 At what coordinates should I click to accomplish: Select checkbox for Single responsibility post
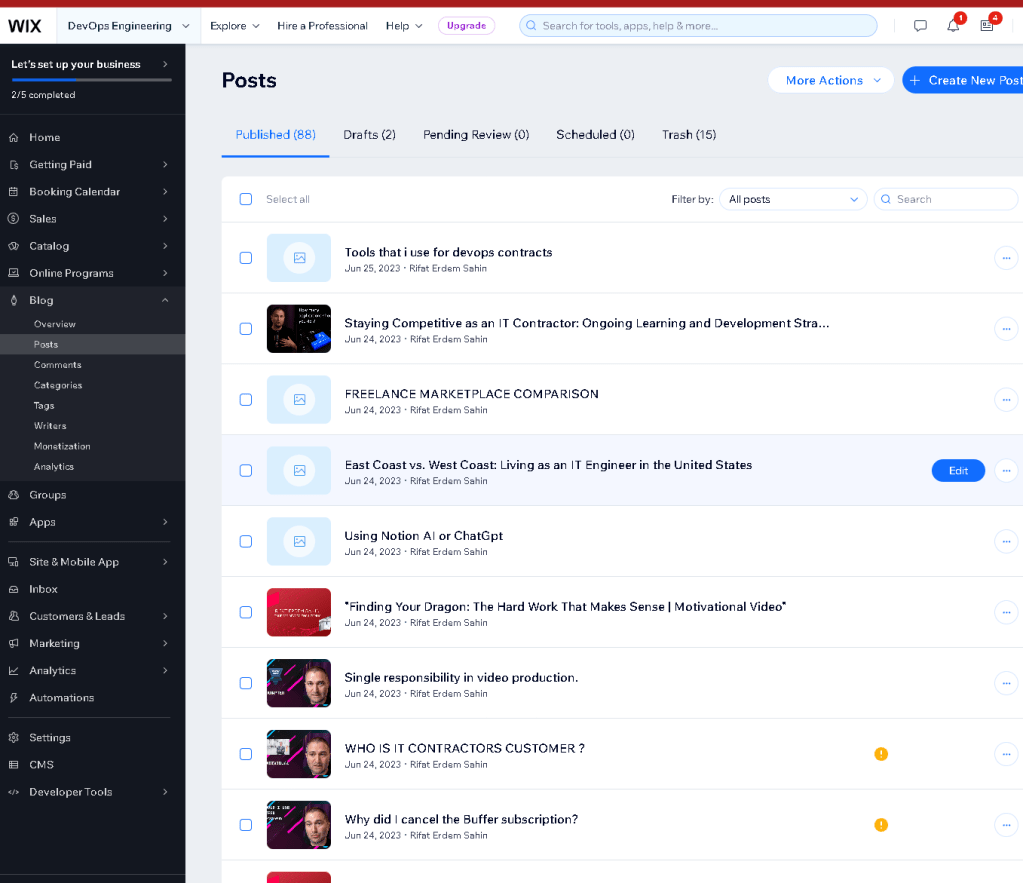(x=246, y=683)
